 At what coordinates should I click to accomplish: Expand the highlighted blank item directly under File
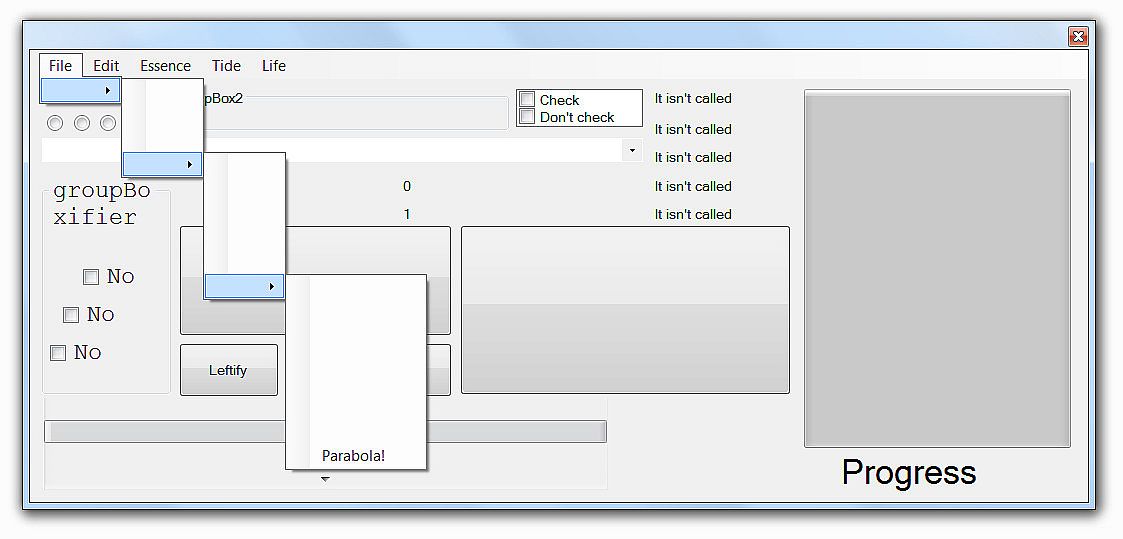click(80, 90)
